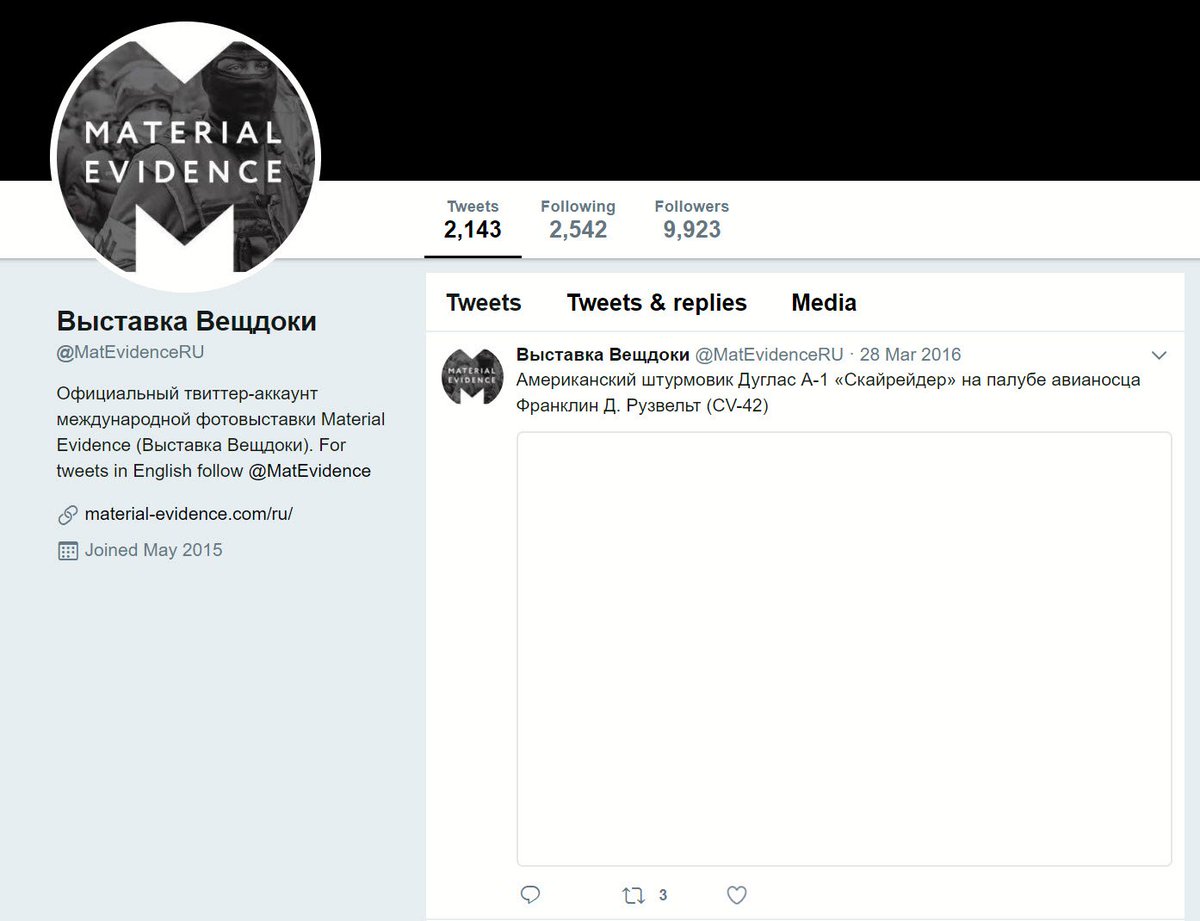This screenshot has width=1200, height=921.
Task: Open the empty tweet image placeholder
Action: pyautogui.click(x=844, y=649)
